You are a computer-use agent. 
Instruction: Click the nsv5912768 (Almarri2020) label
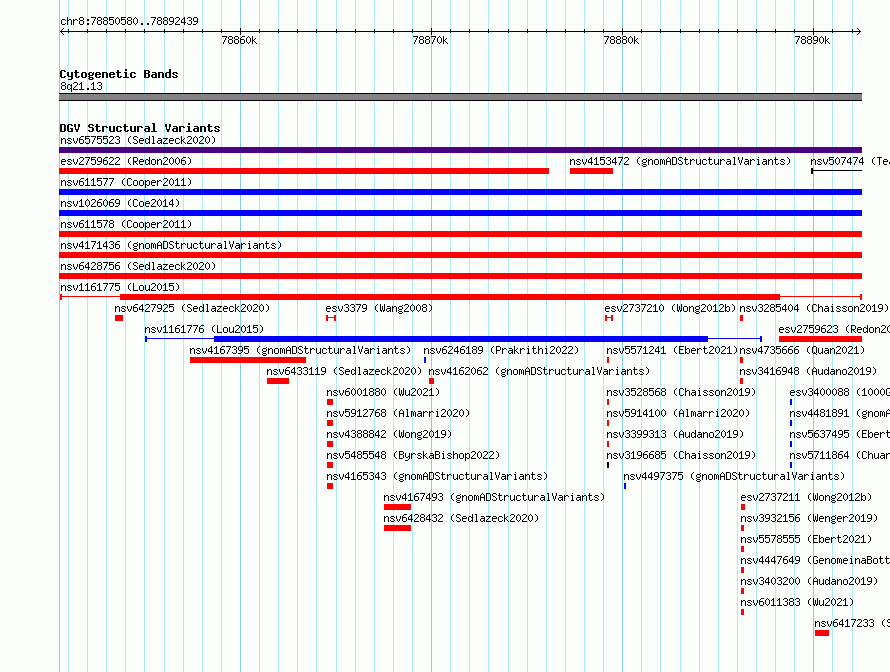[398, 413]
